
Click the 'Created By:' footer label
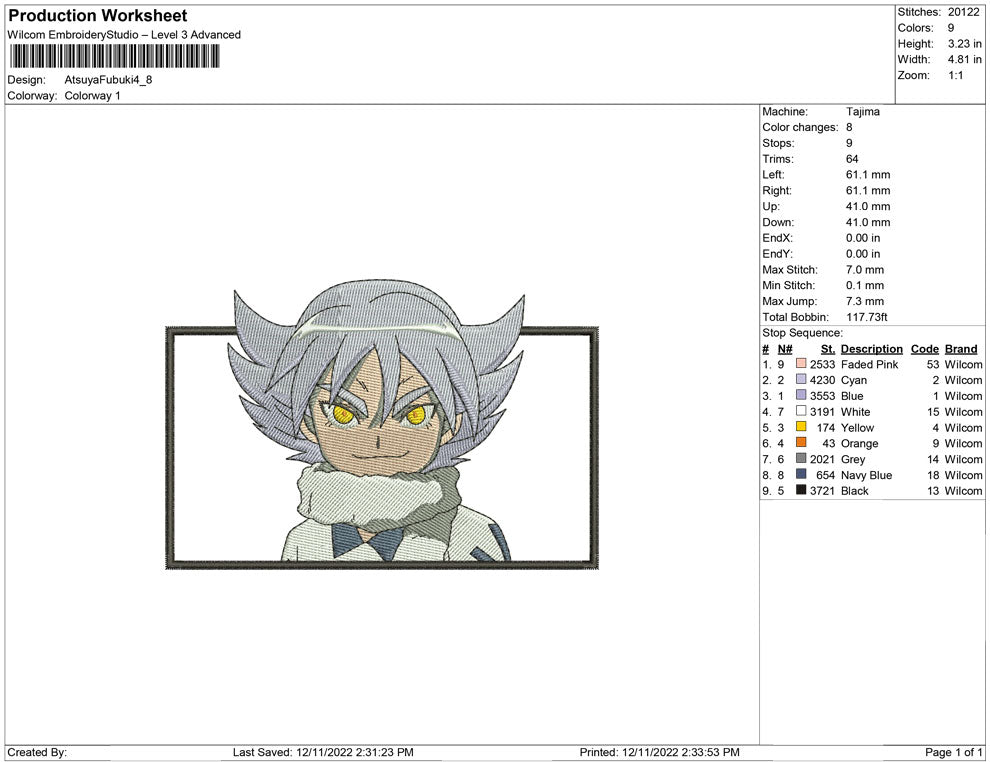37,752
